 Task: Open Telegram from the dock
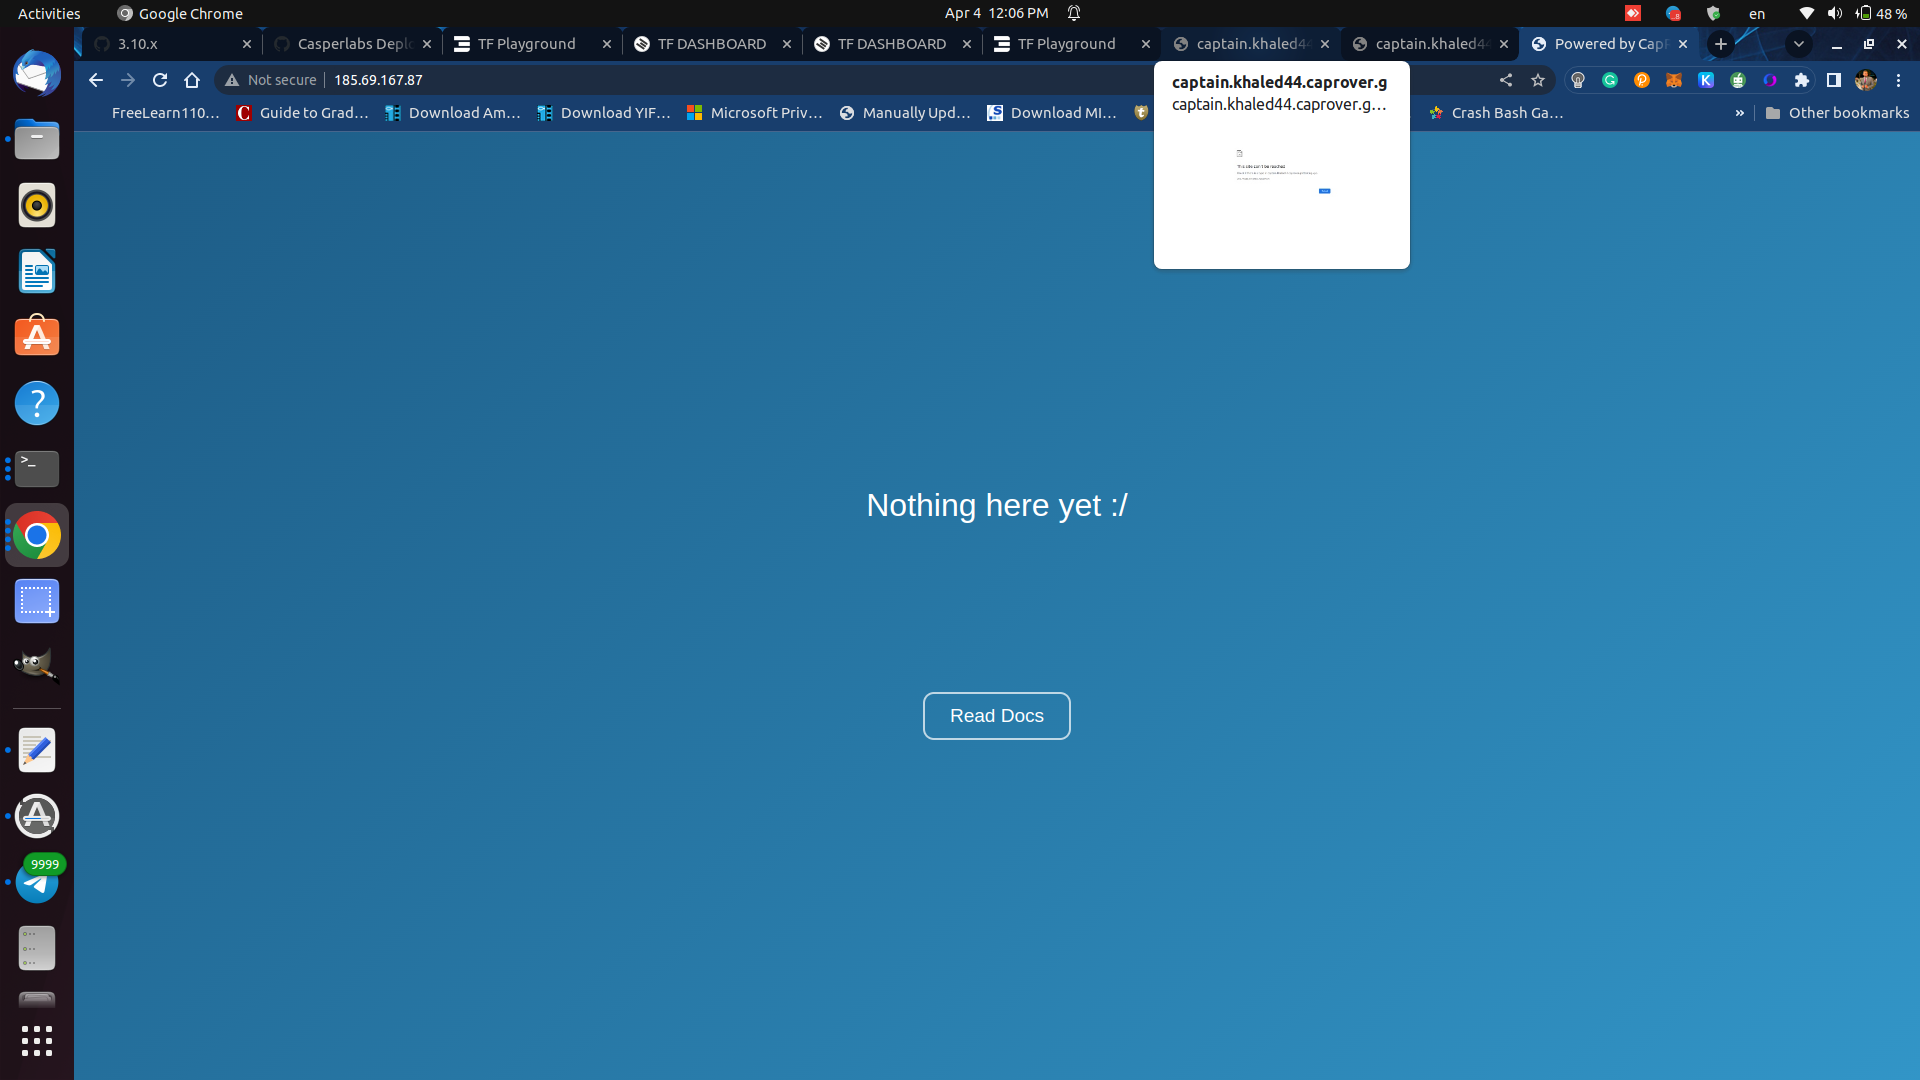(37, 883)
